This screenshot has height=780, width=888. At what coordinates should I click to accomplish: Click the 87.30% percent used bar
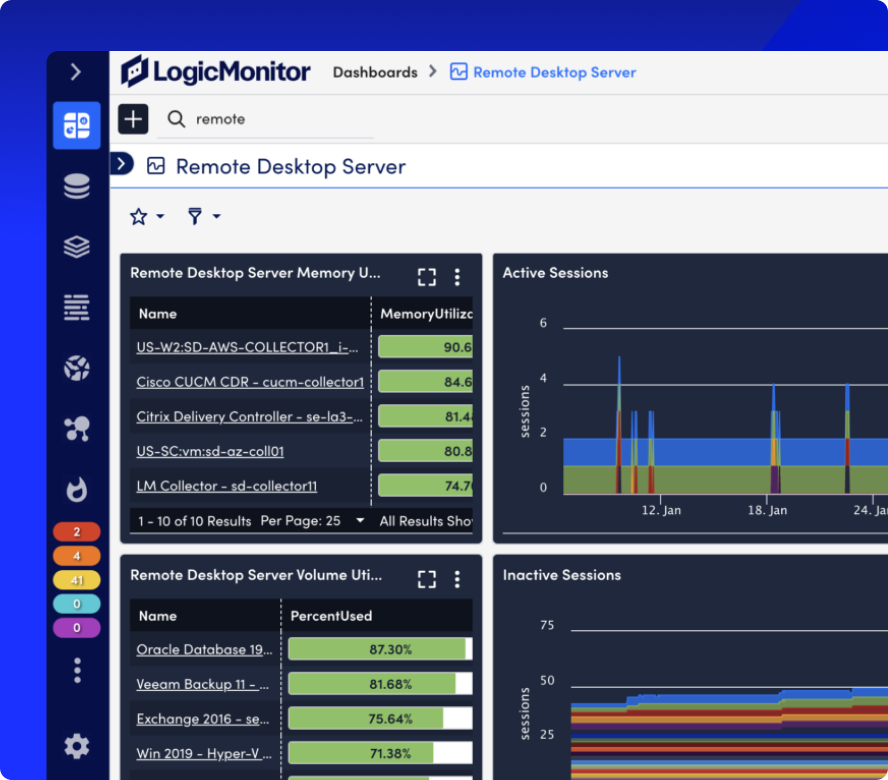point(380,649)
